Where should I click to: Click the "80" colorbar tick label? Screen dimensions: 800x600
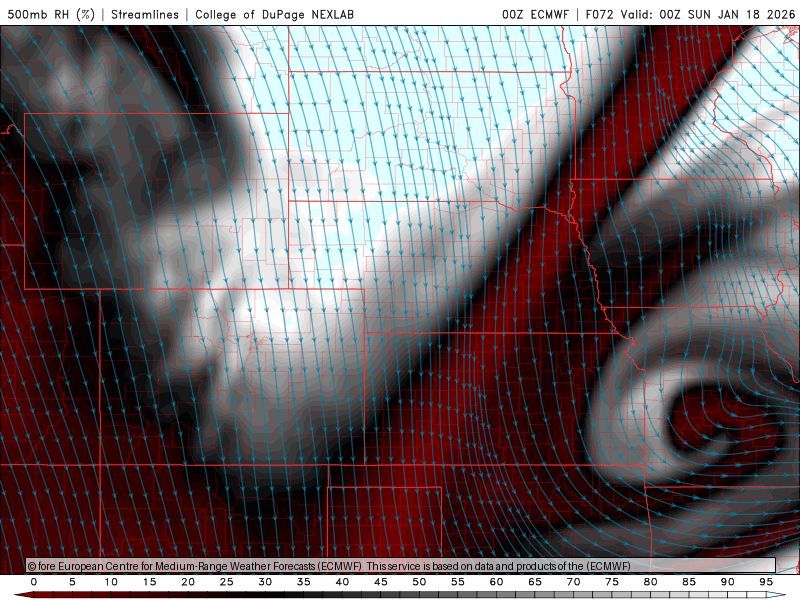(x=651, y=582)
